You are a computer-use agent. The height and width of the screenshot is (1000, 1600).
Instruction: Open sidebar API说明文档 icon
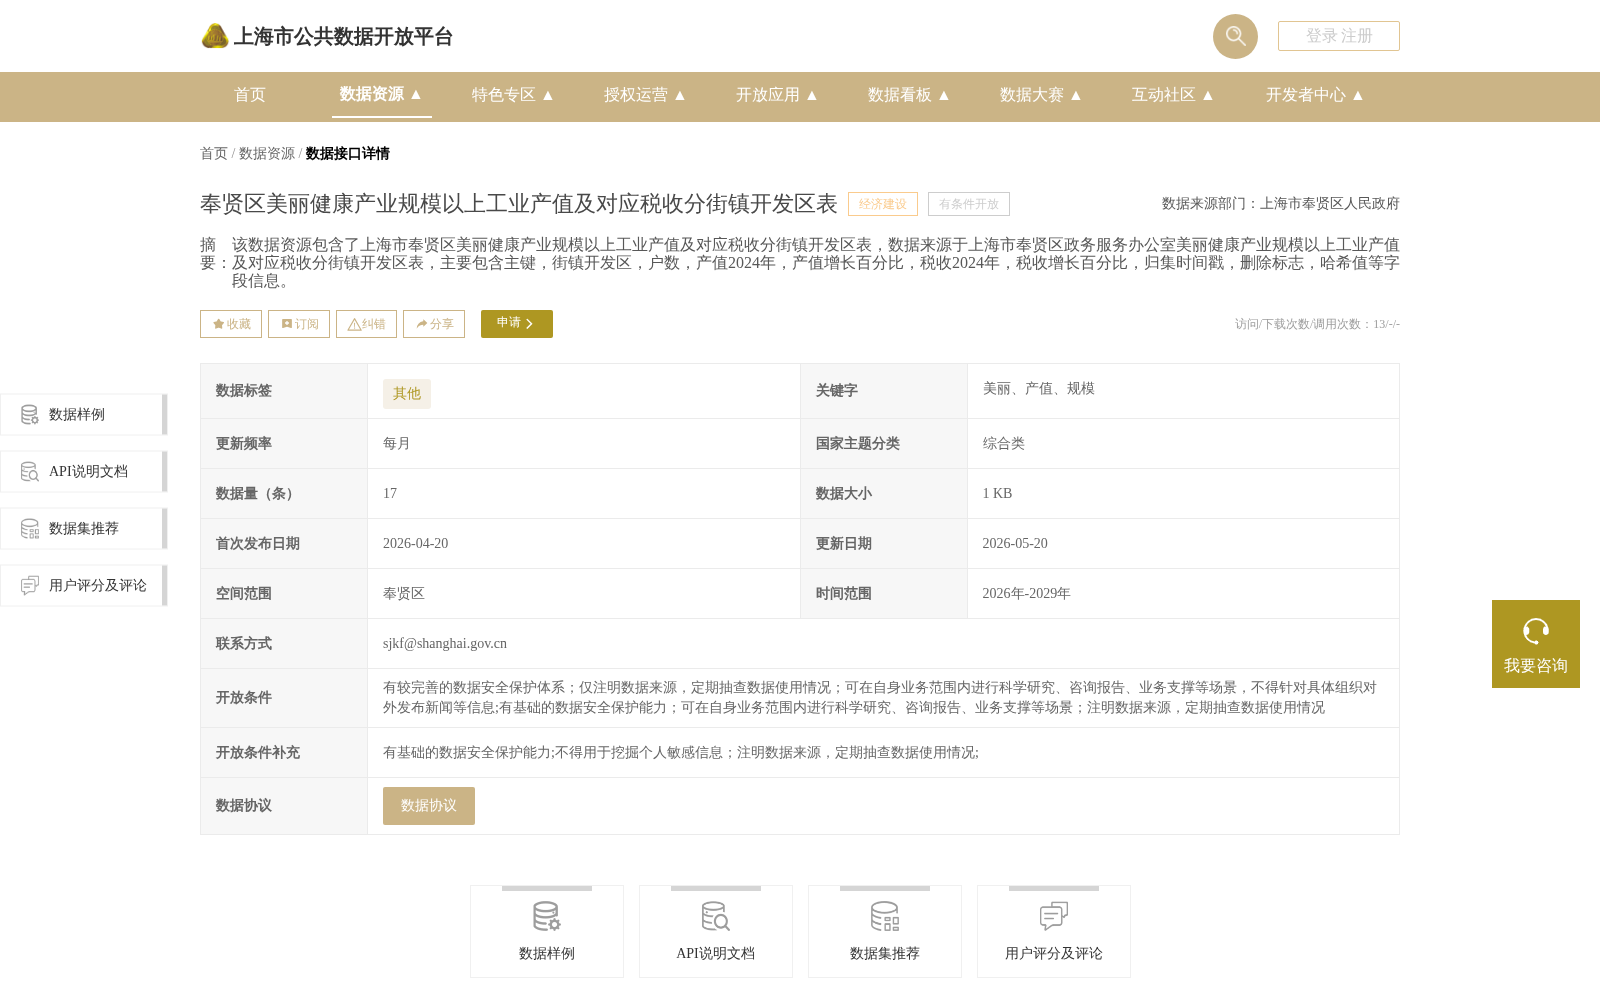30,472
